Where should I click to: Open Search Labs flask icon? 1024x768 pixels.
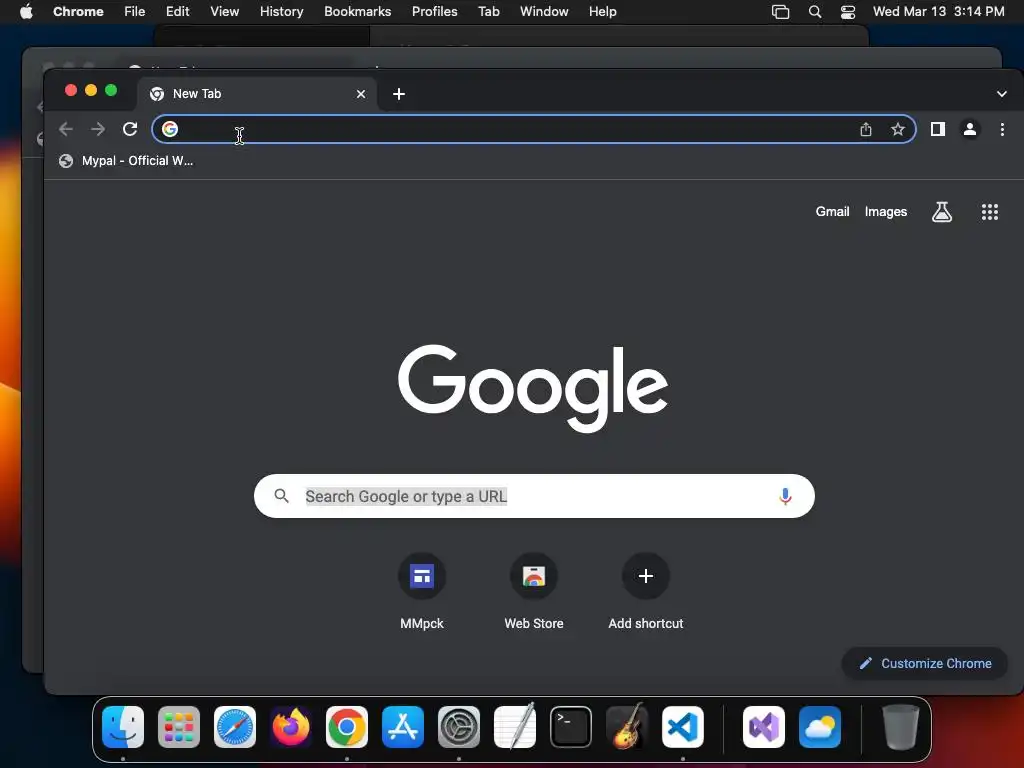941,212
